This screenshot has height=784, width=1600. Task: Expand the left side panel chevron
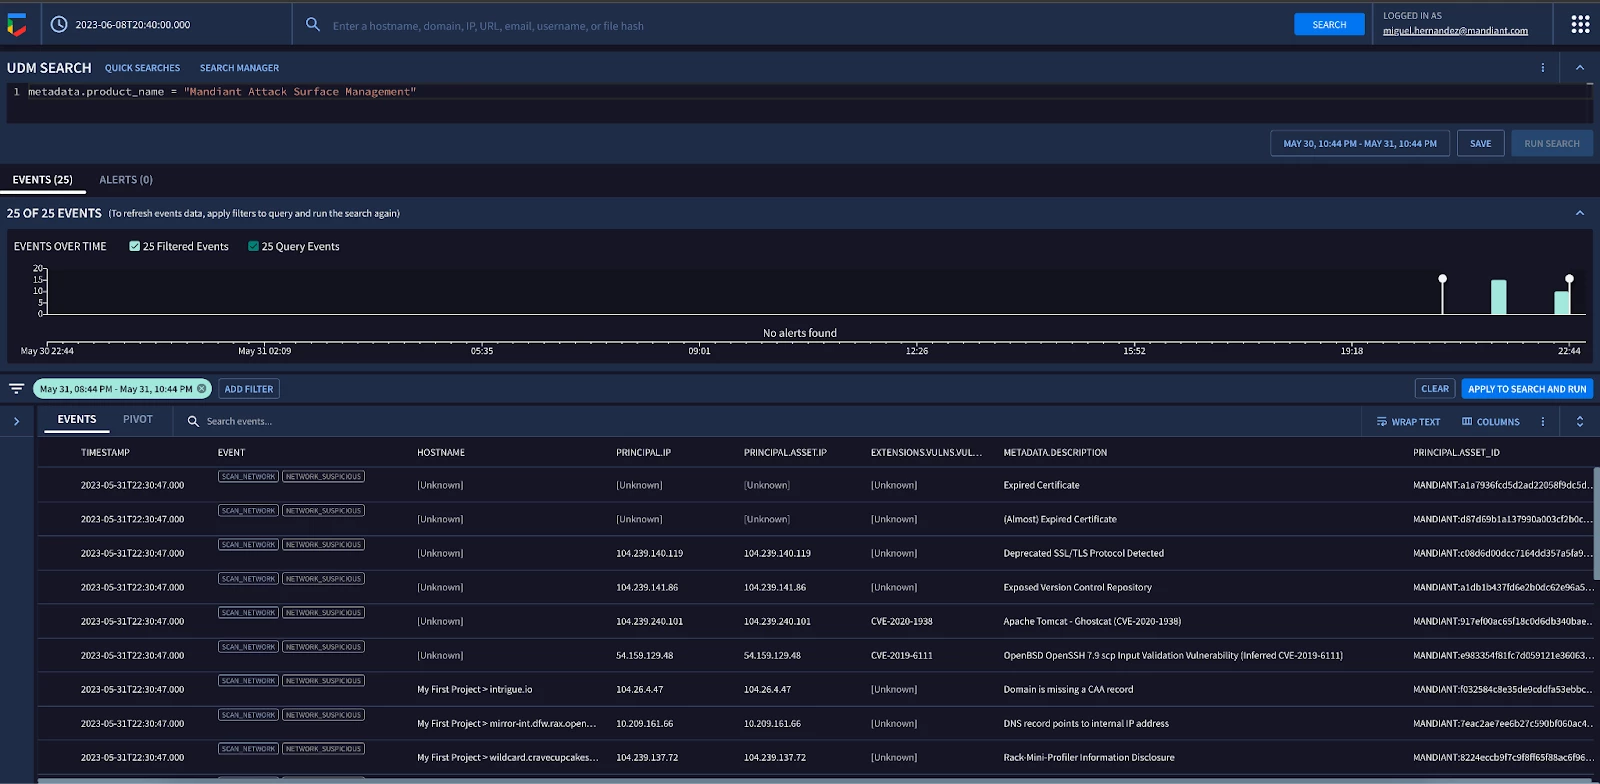[x=16, y=422]
